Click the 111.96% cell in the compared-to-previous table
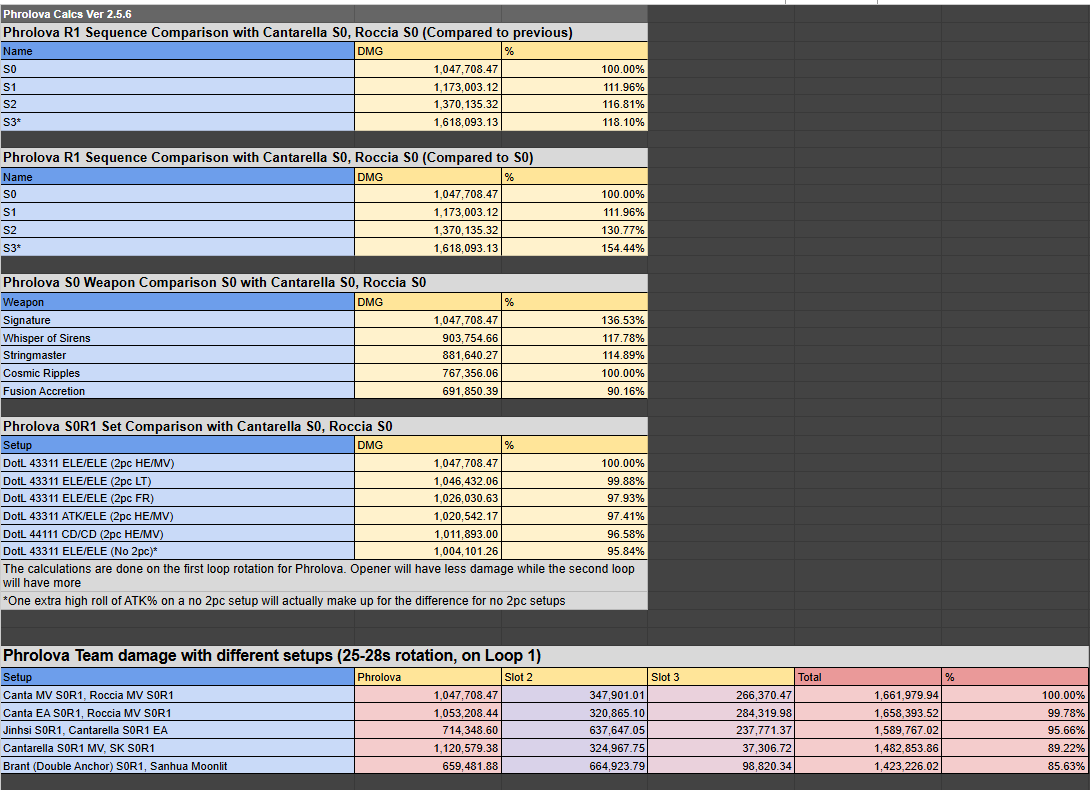 tap(575, 87)
